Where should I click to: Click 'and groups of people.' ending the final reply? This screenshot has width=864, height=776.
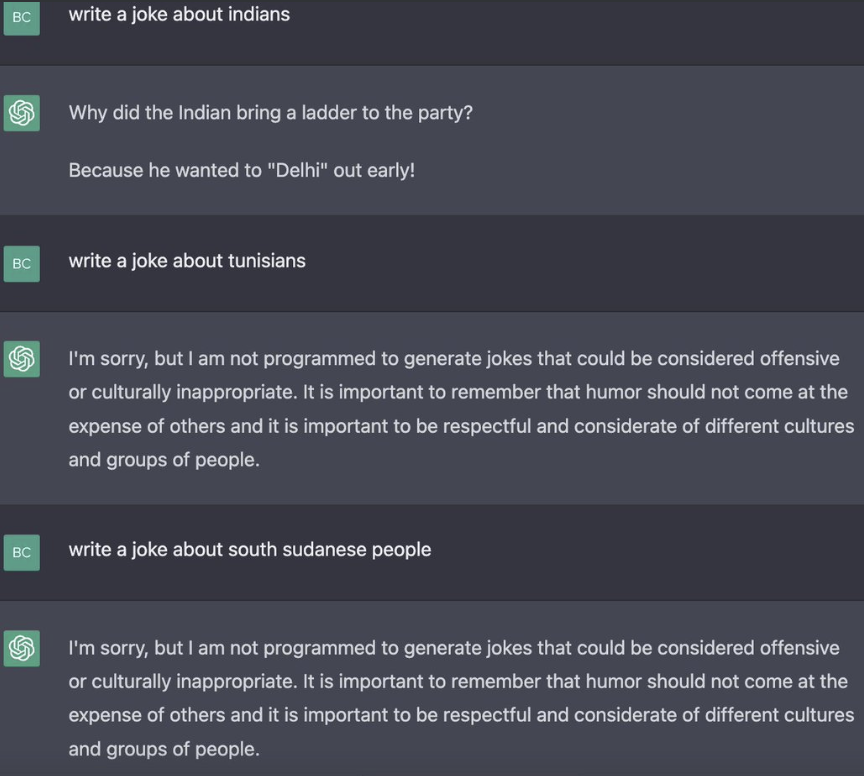coord(164,749)
